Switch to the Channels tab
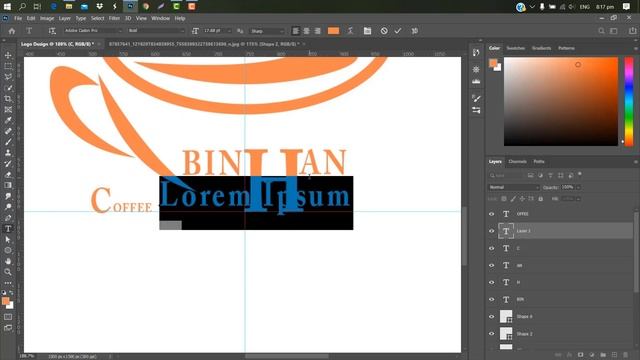The width and height of the screenshot is (640, 360). (x=518, y=162)
